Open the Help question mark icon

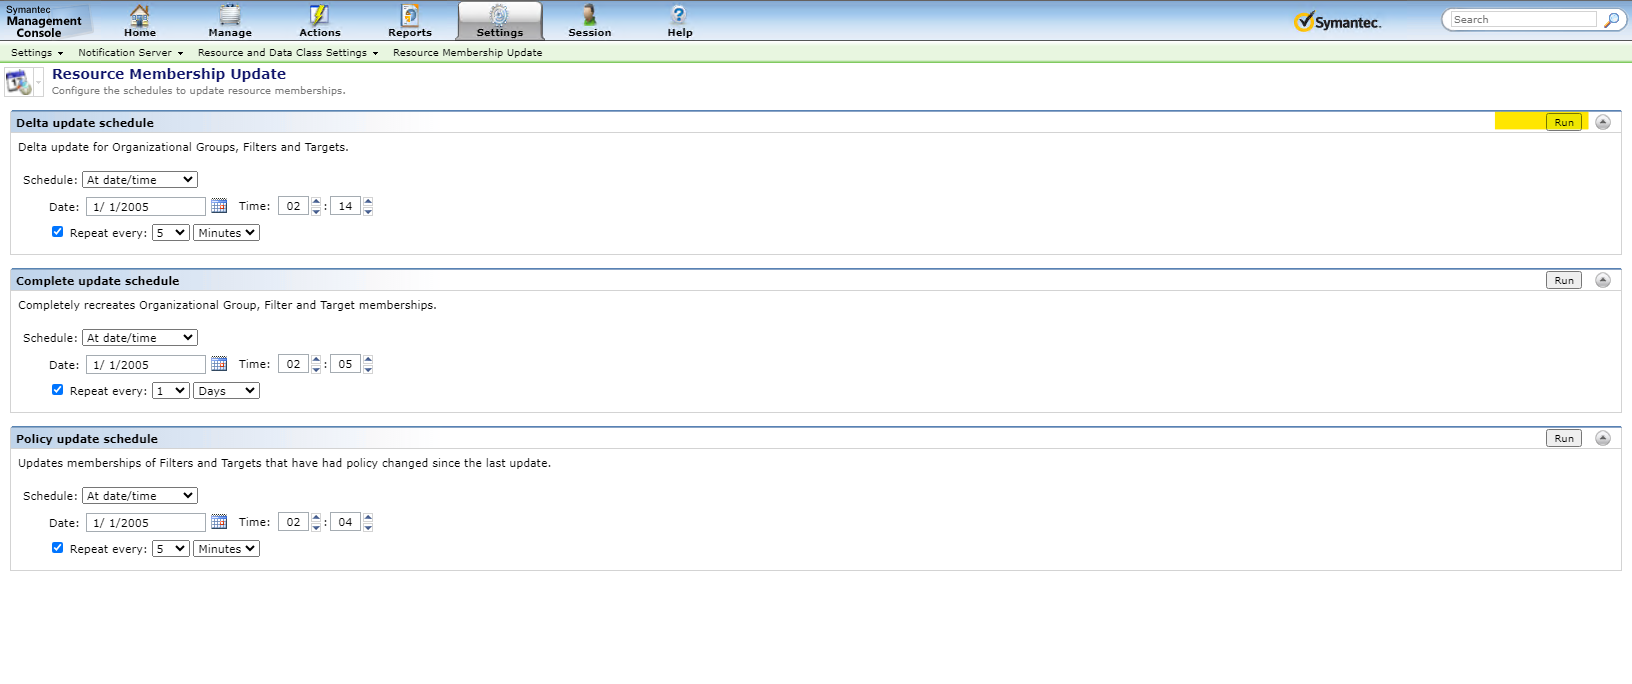(x=679, y=15)
